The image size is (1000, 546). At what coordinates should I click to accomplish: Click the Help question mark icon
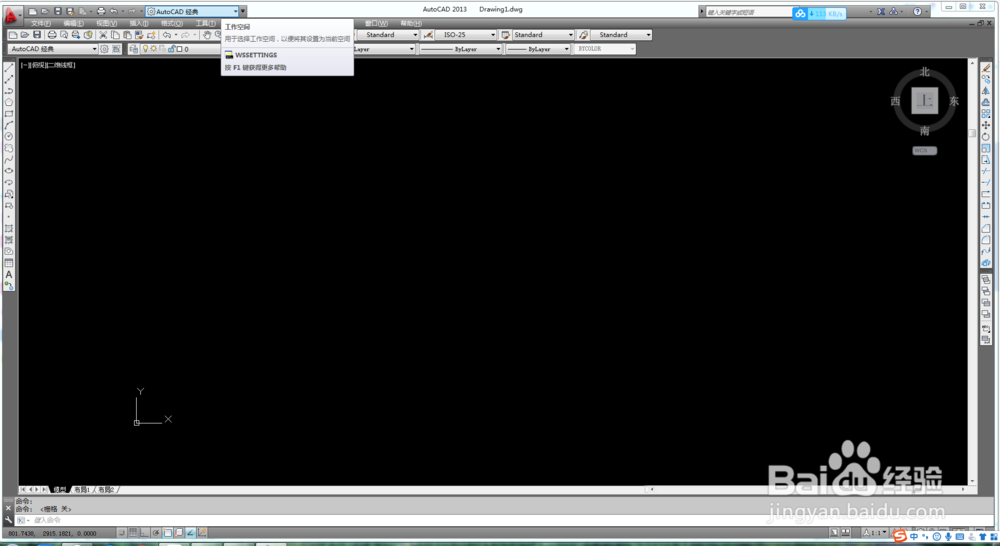point(917,11)
